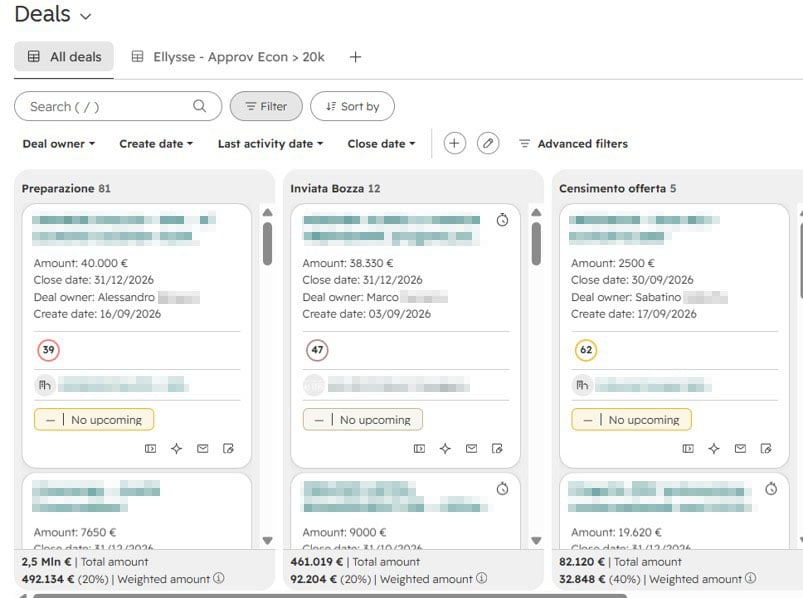Send email from the 40.000 € deal card

(x=203, y=448)
